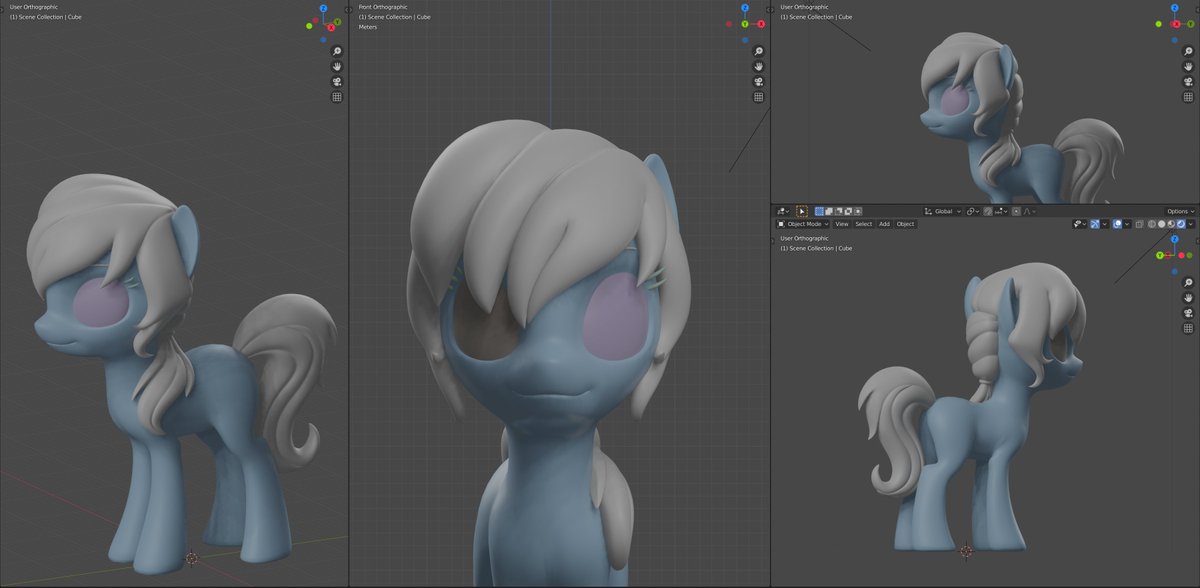This screenshot has width=1200, height=588.
Task: Open the editor type selector icon
Action: click(781, 211)
